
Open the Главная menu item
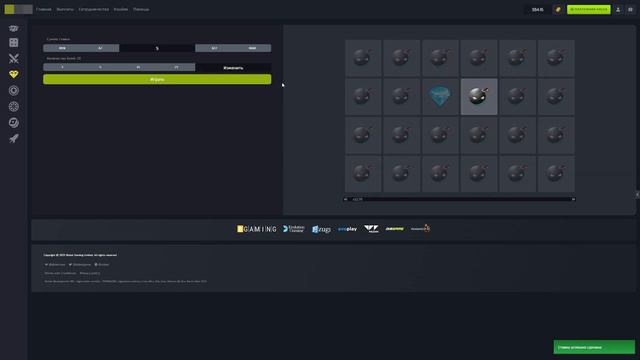click(x=44, y=9)
